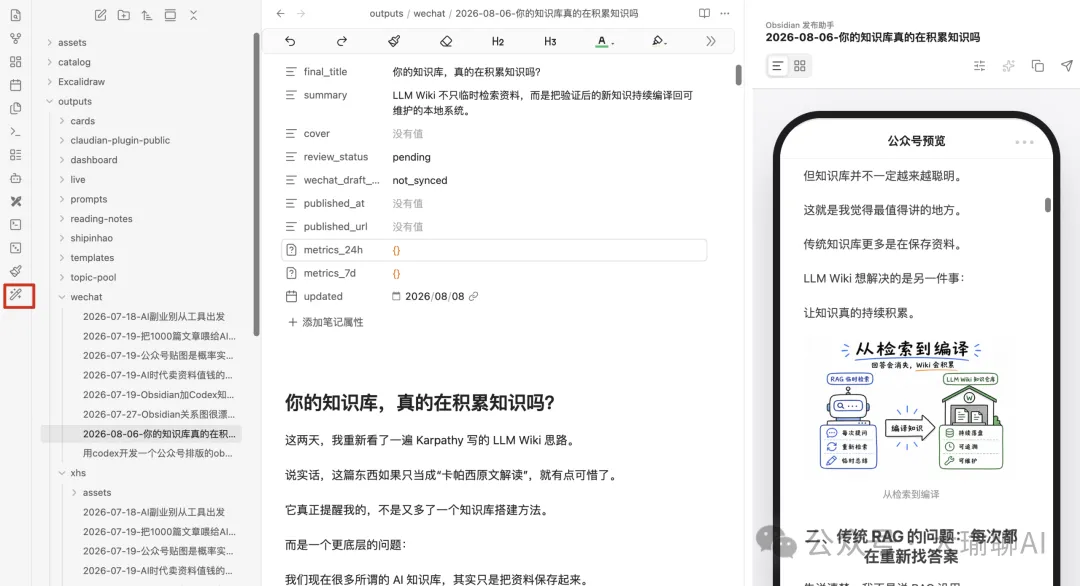Expand more toolbar tools double chevron
This screenshot has width=1080, height=586.
click(710, 41)
